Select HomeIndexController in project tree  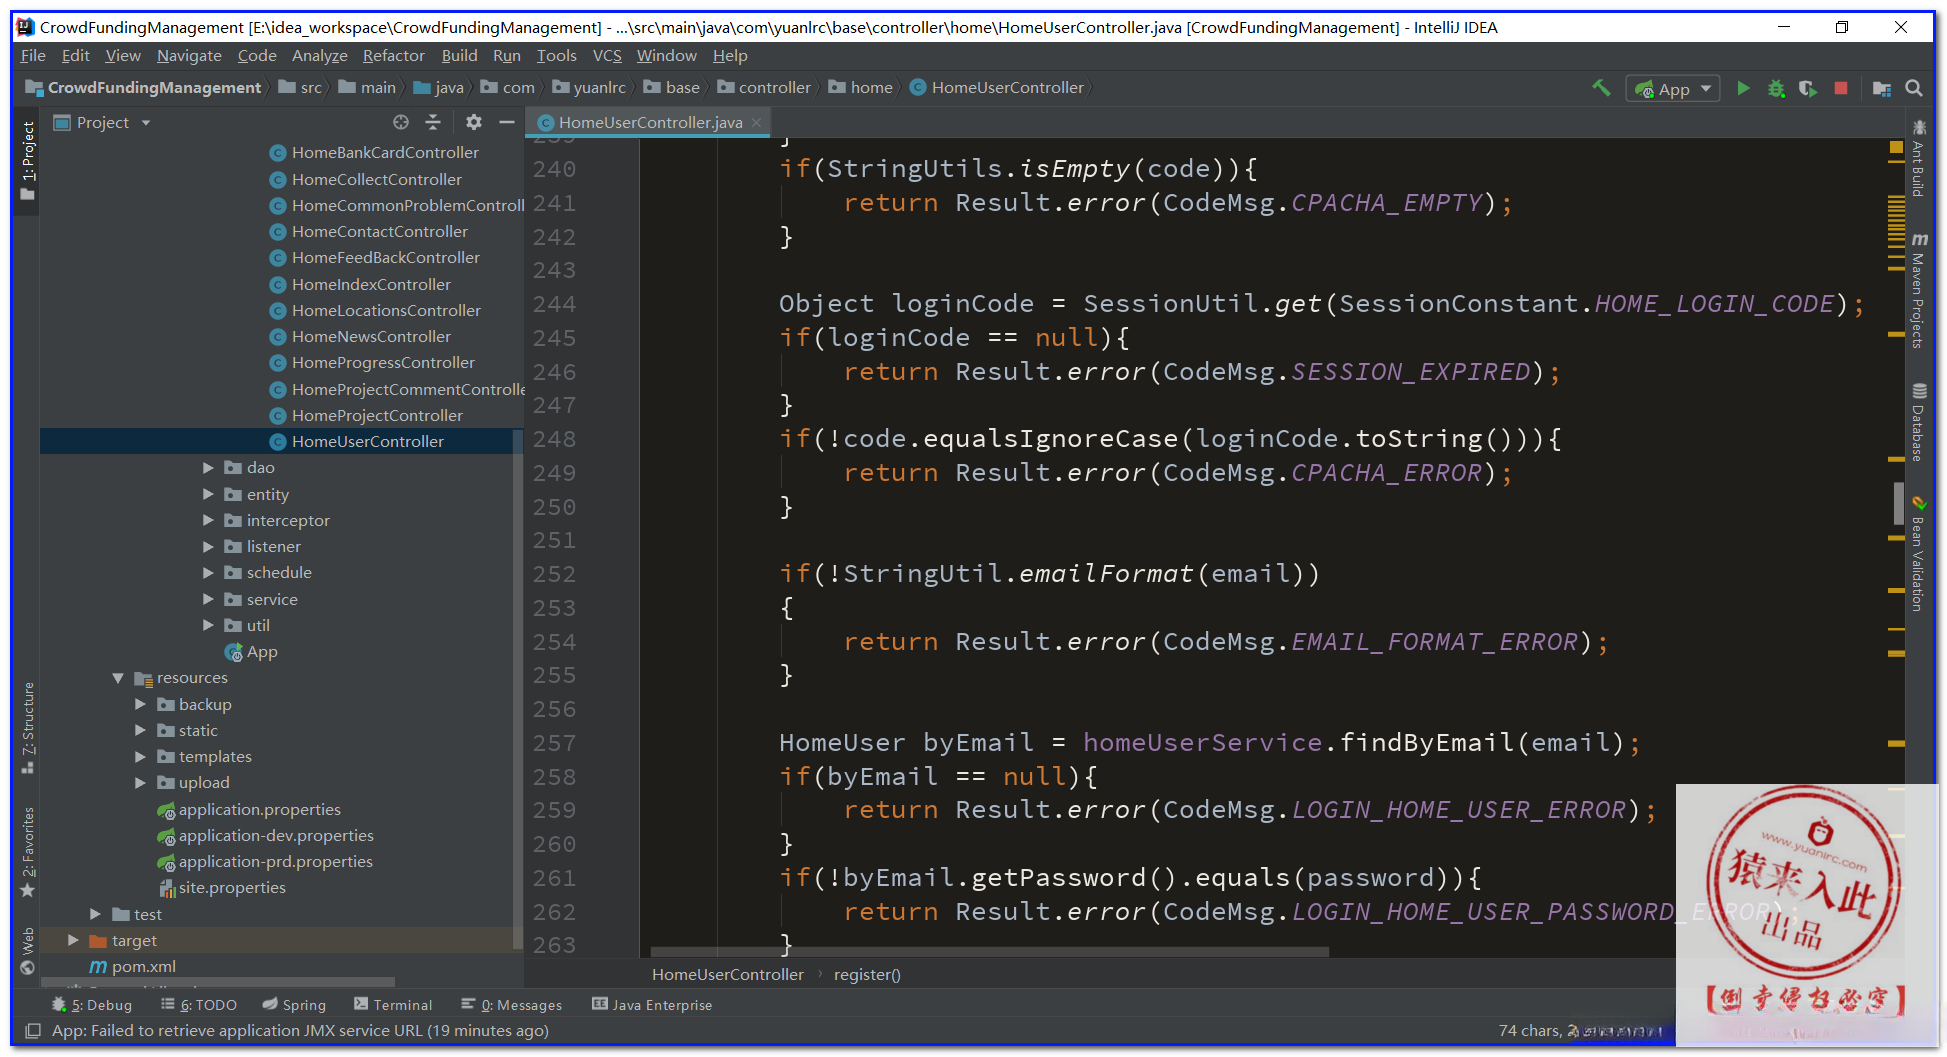point(371,284)
